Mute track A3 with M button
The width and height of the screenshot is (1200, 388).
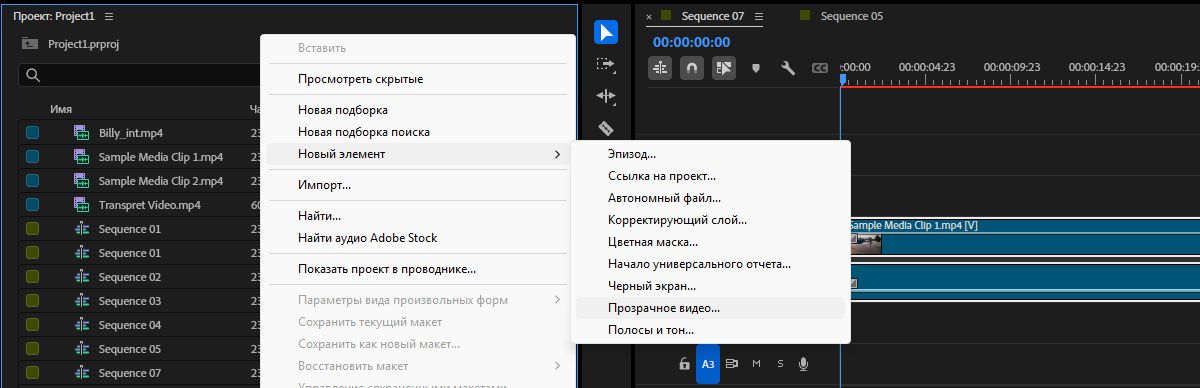[x=756, y=364]
